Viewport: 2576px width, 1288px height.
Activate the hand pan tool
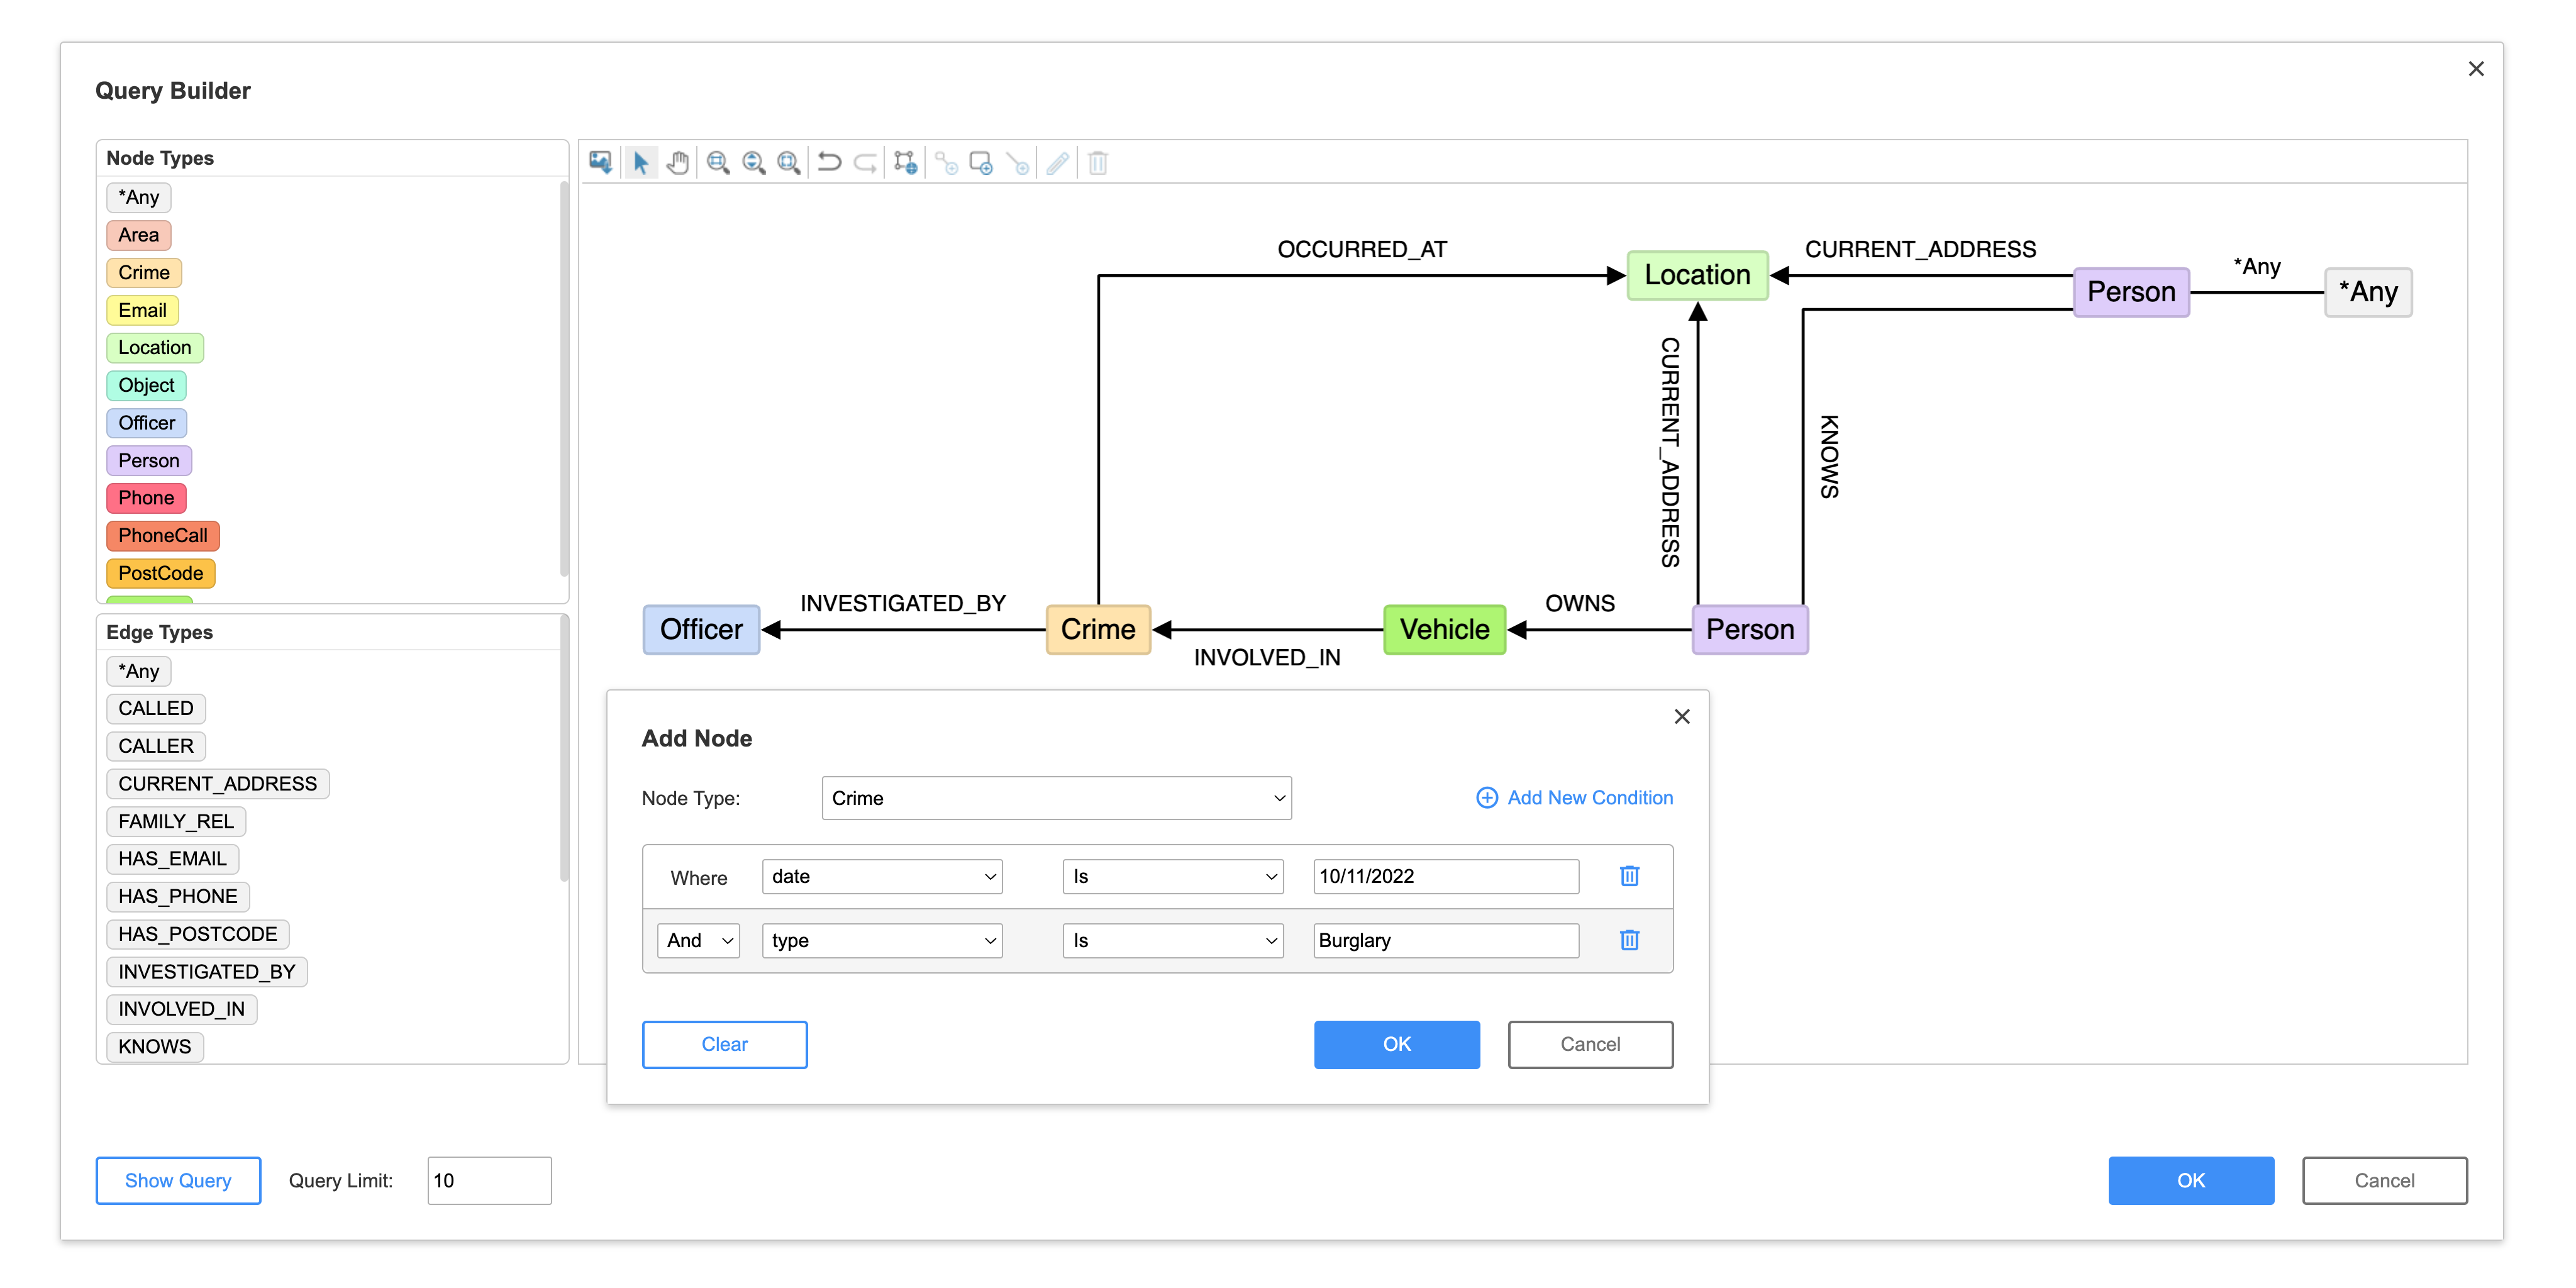[678, 162]
